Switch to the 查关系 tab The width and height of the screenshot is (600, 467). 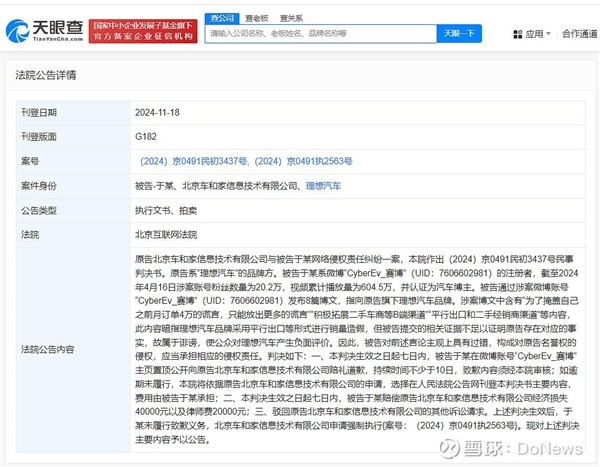pos(291,17)
